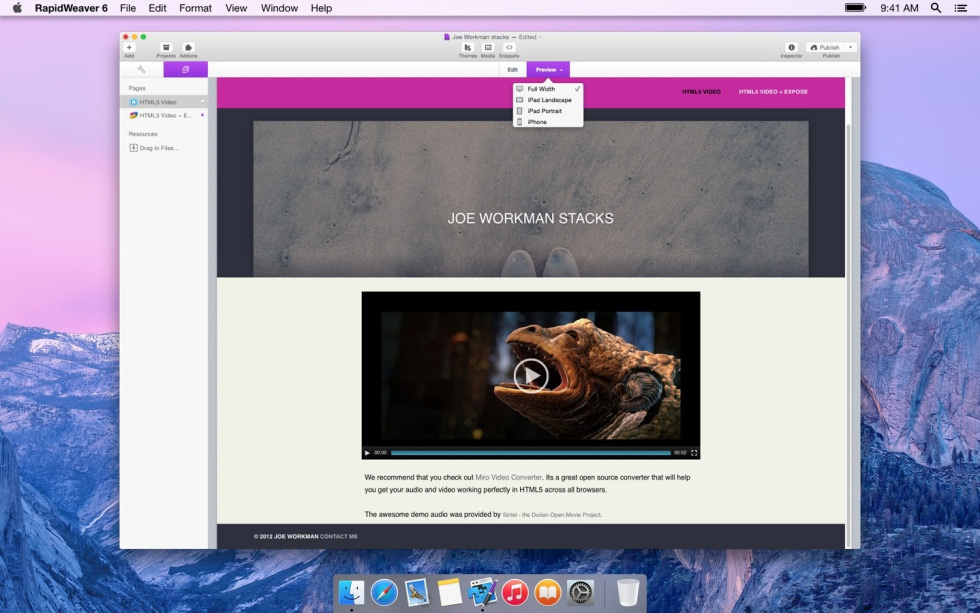Click the purple dot beside HTML5 Video + E...
980x613 pixels.
pos(202,115)
